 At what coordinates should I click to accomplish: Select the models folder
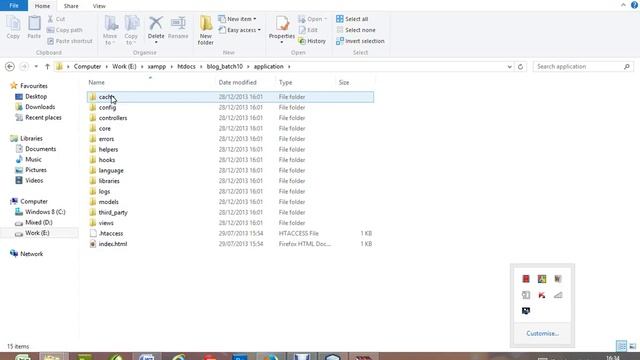[x=230, y=202]
